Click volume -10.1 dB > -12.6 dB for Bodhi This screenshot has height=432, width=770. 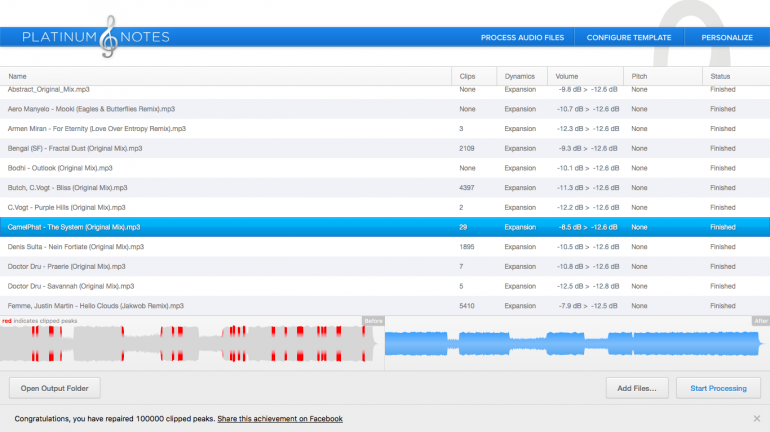click(588, 168)
